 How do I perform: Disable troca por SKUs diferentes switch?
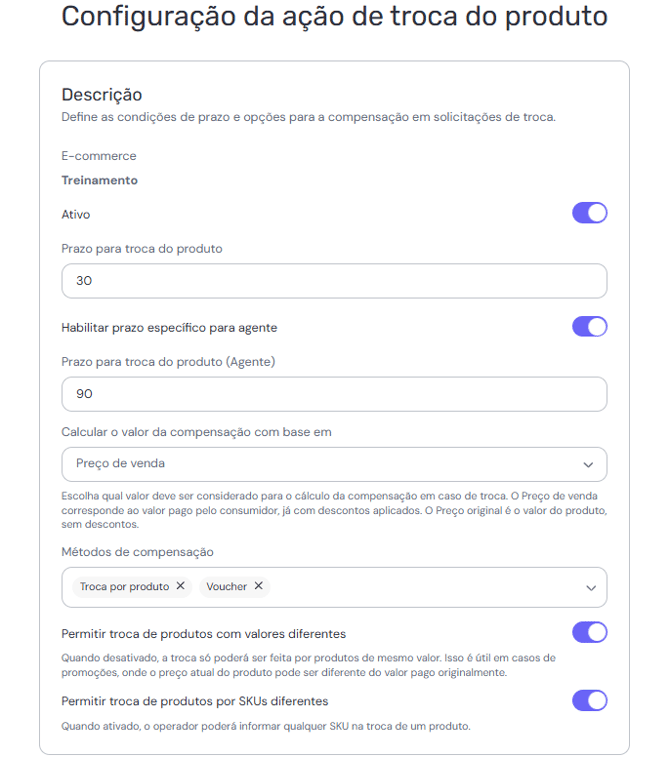click(589, 700)
